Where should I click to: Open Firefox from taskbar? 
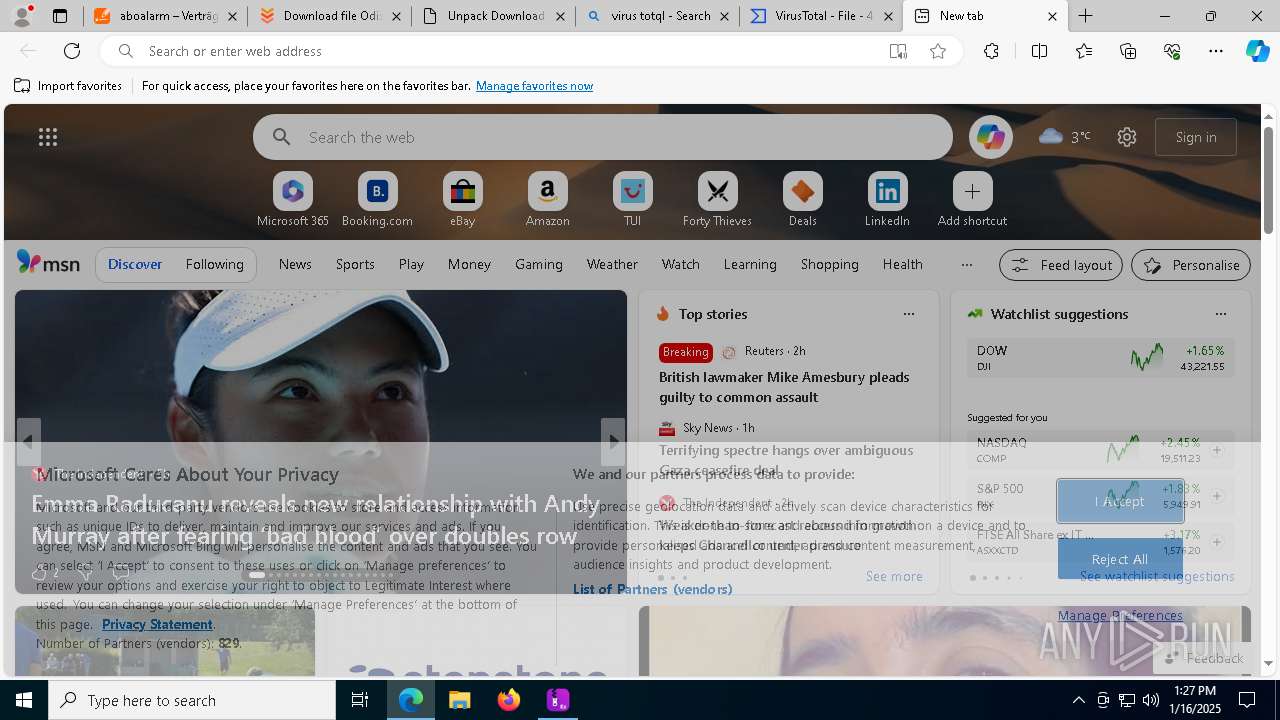[508, 700]
